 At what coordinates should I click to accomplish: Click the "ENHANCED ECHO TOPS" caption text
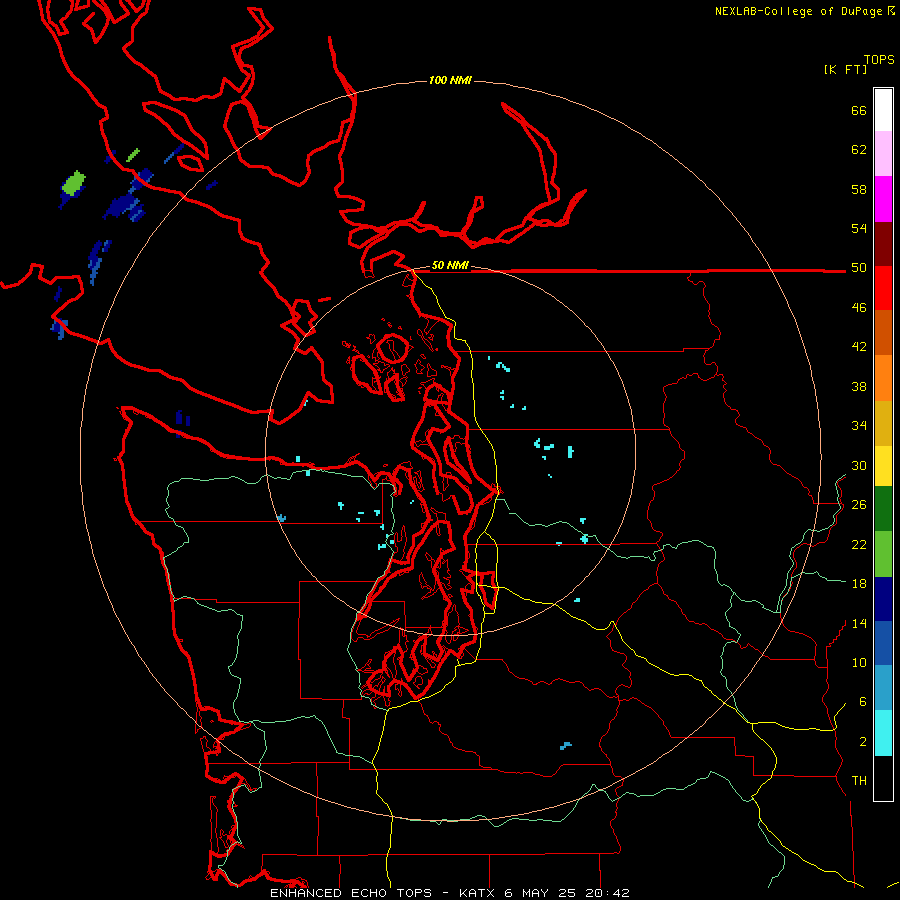(x=351, y=893)
